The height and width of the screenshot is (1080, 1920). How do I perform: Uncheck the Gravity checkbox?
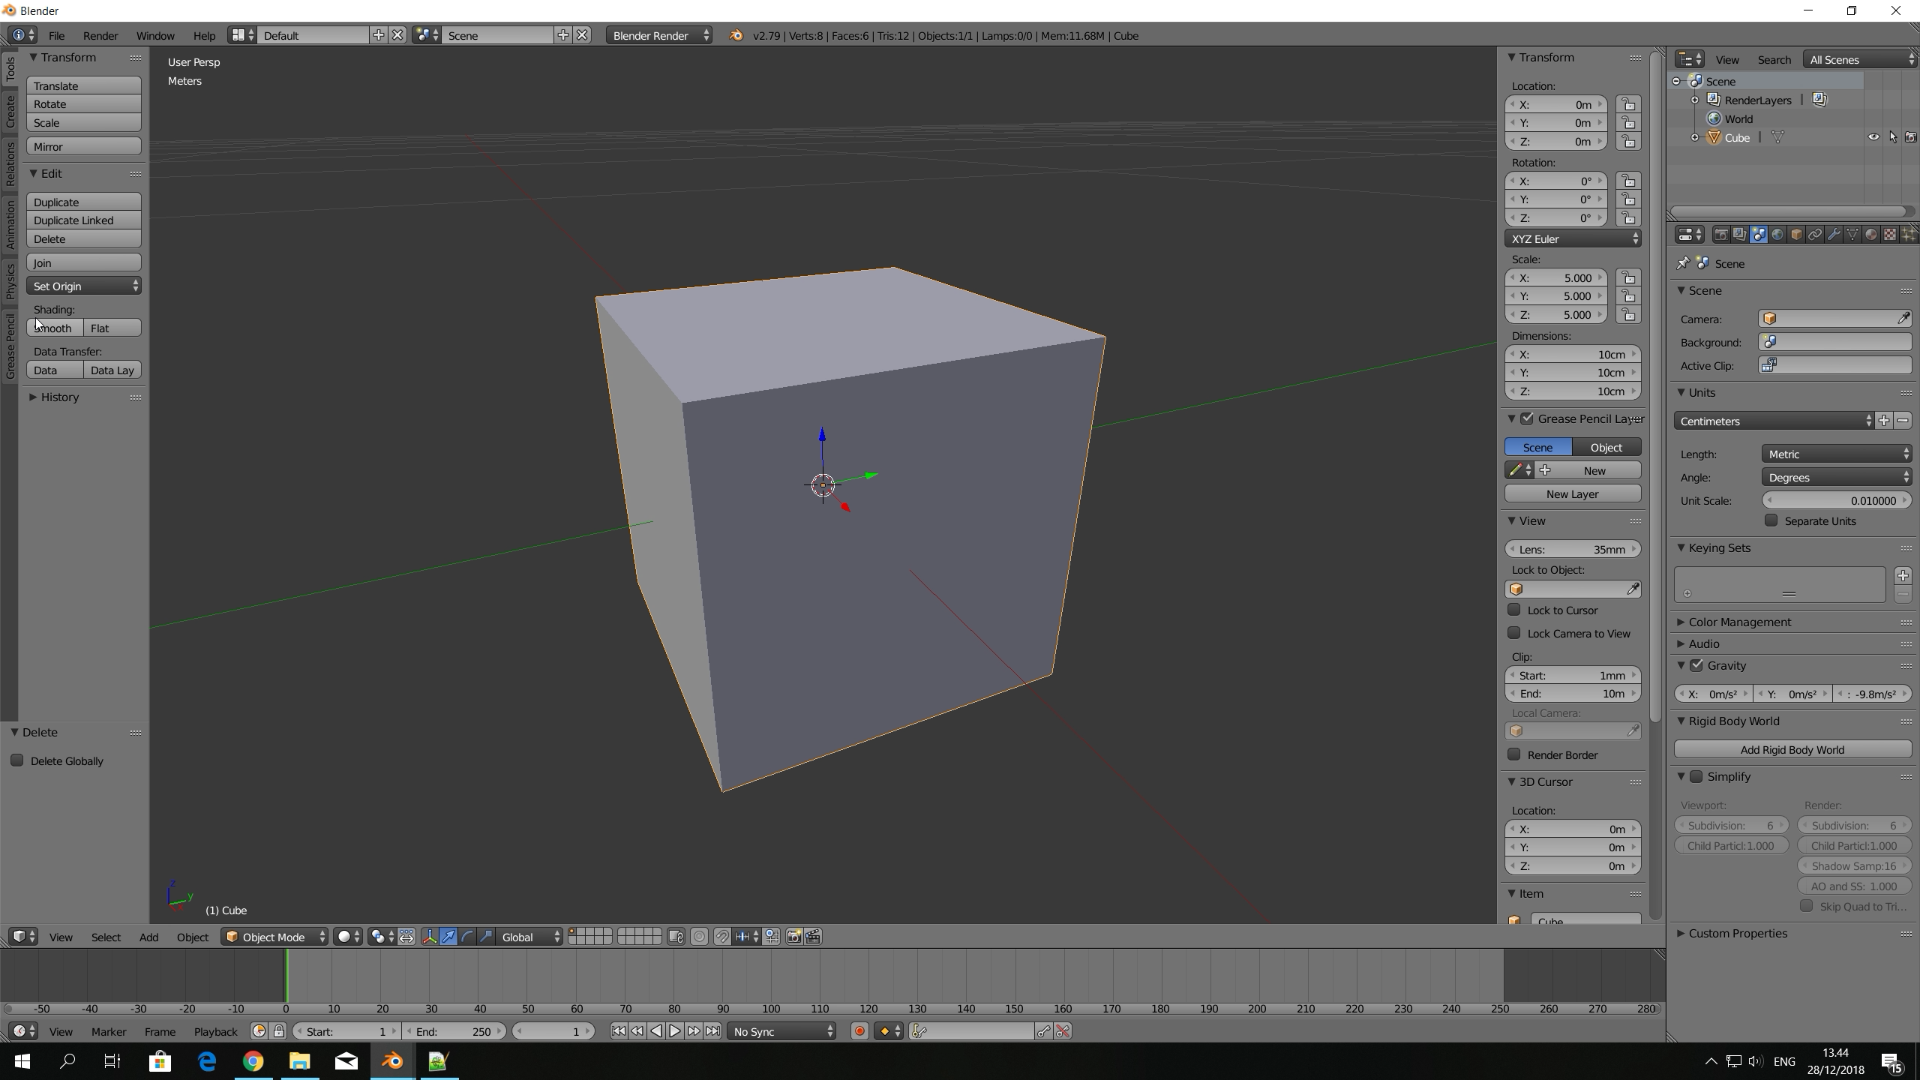point(1696,666)
